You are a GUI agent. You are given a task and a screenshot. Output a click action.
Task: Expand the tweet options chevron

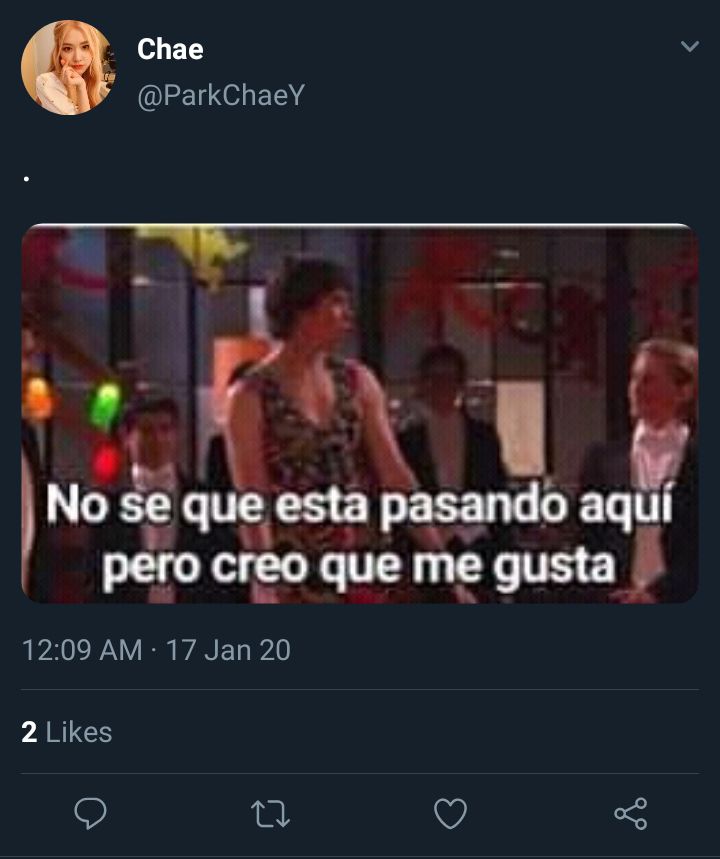[690, 46]
